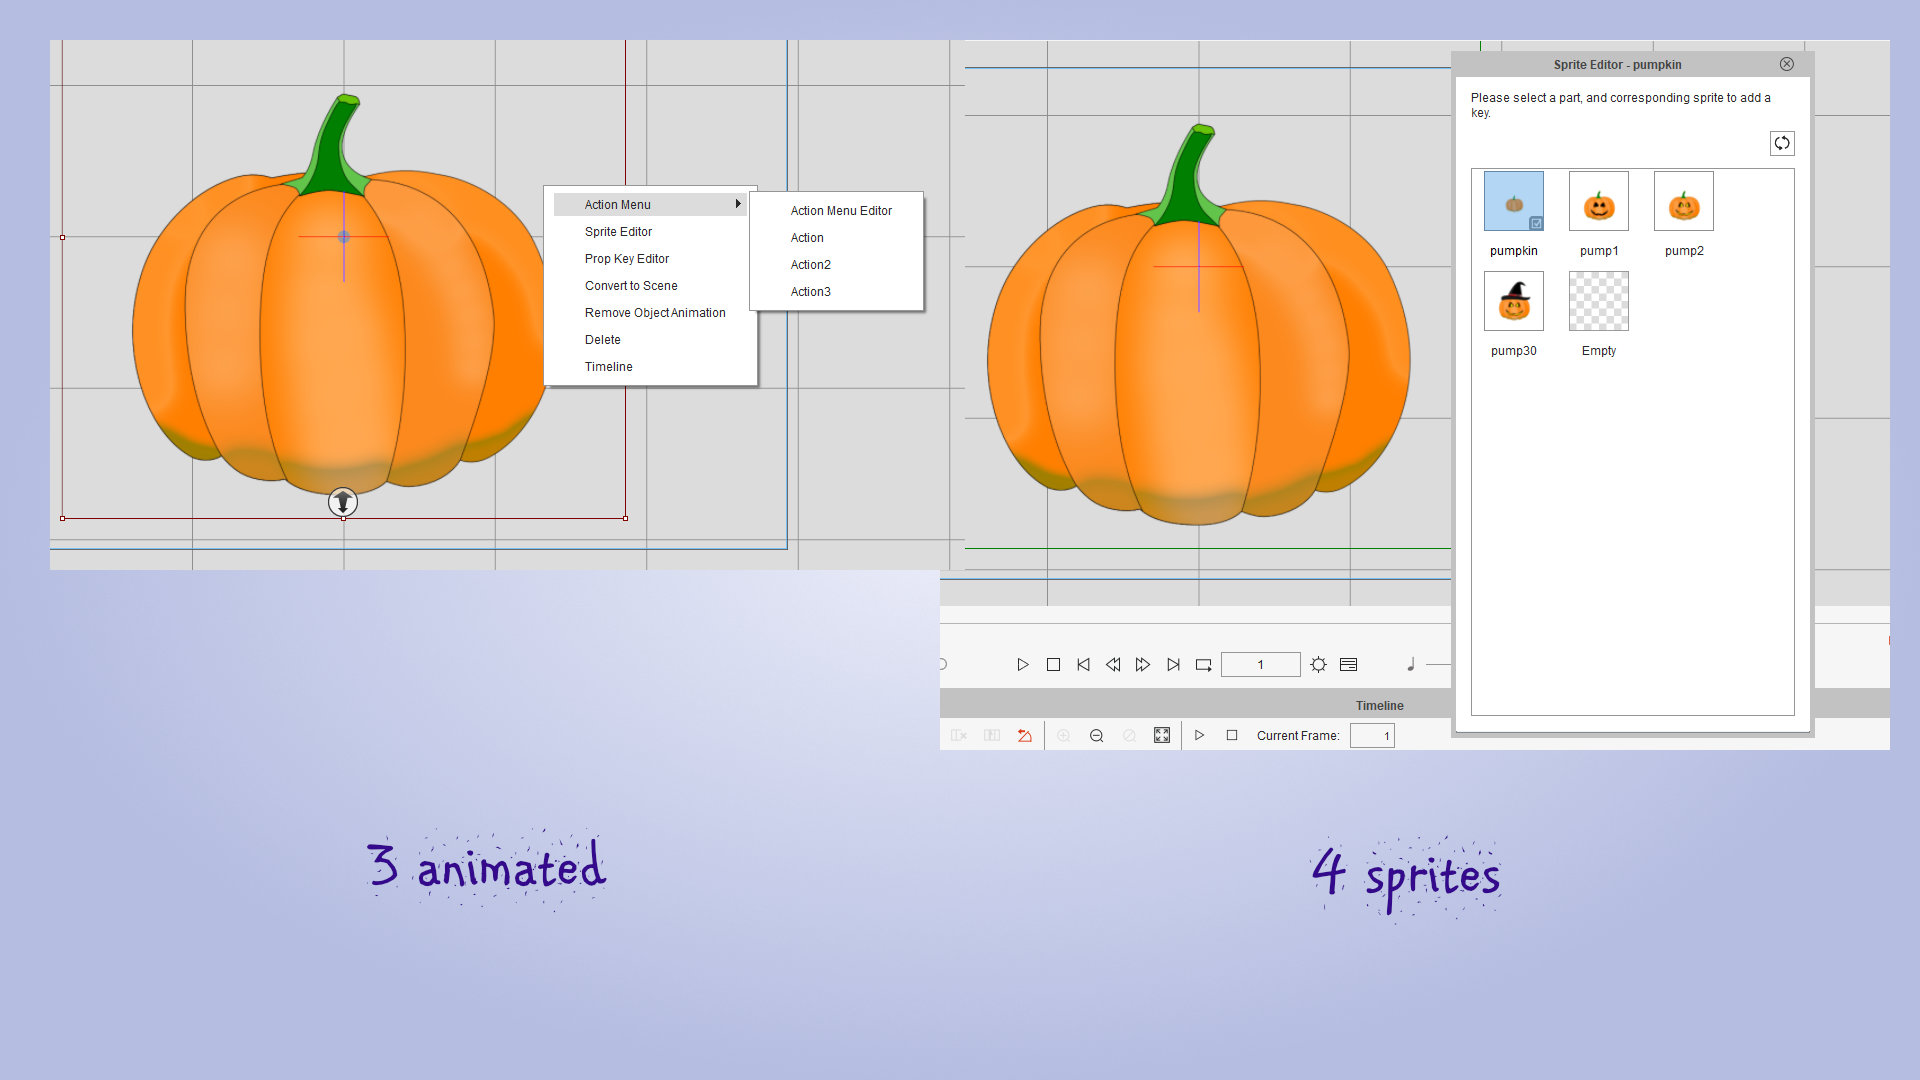
Task: Expand the Action Menu submenu arrow
Action: coord(738,204)
